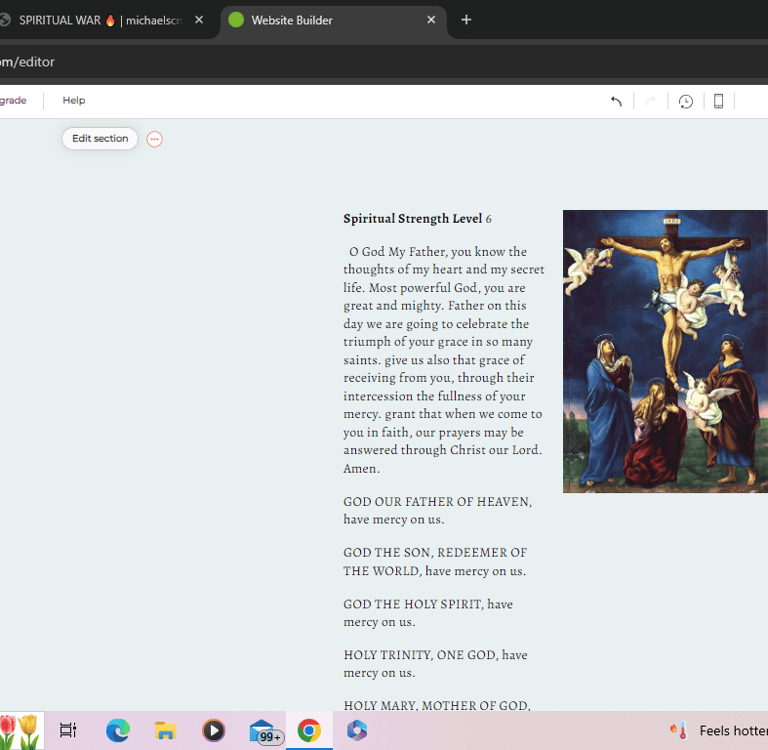Open Microsoft Copilot from taskbar
This screenshot has height=750, width=768.
357,730
